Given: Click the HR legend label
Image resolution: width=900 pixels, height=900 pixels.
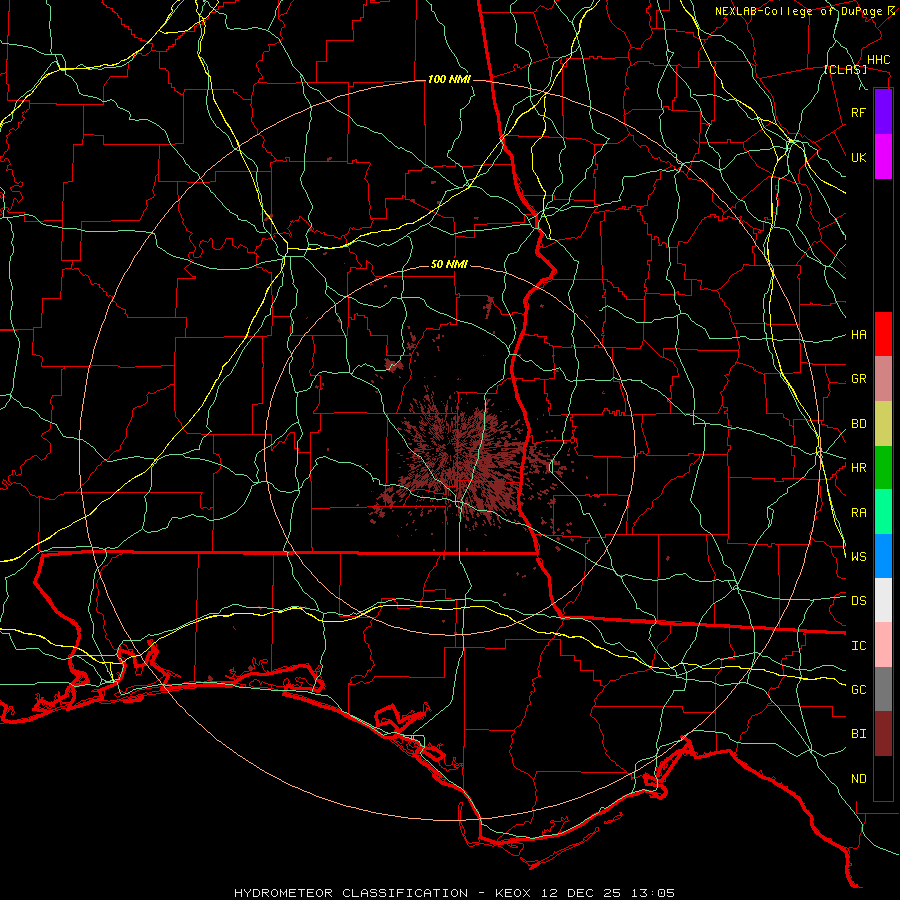Looking at the screenshot, I should click(858, 468).
